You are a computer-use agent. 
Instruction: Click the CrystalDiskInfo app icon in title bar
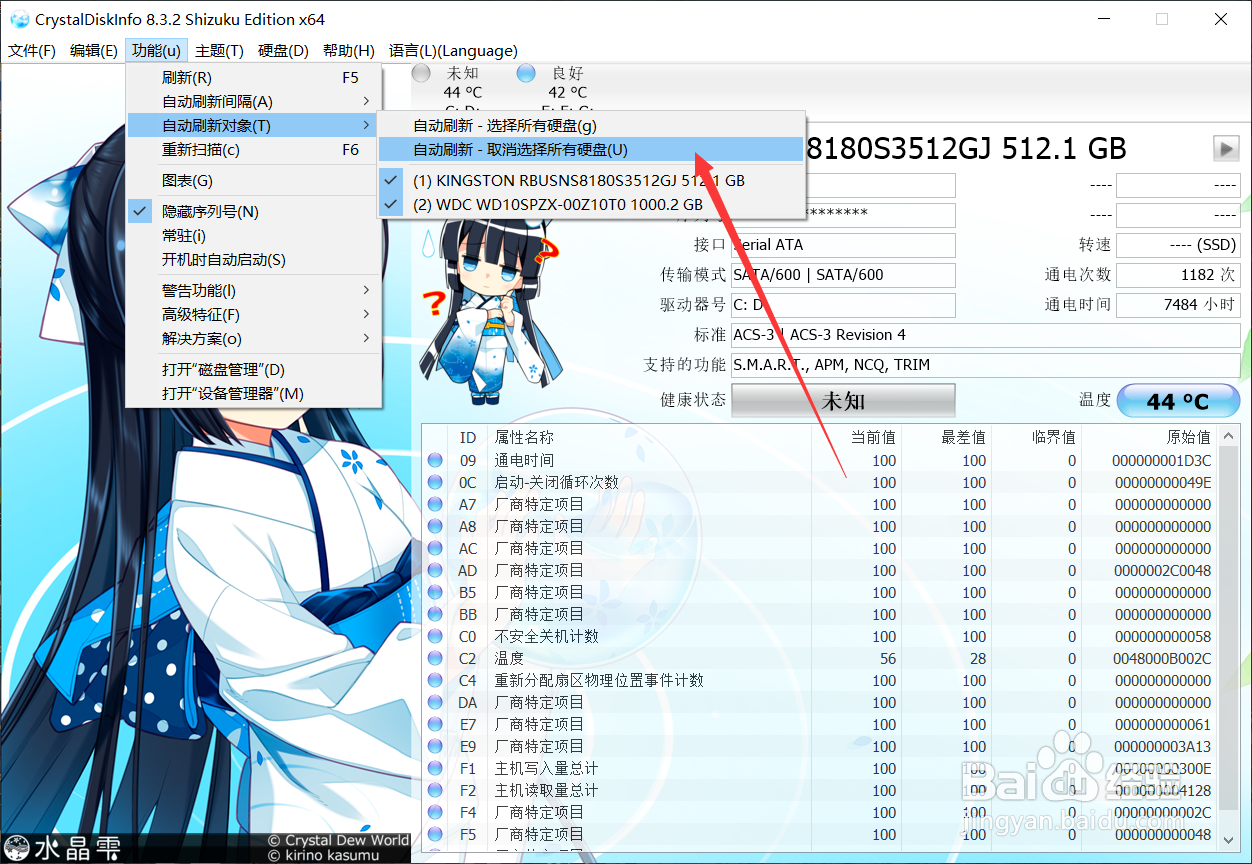click(19, 19)
